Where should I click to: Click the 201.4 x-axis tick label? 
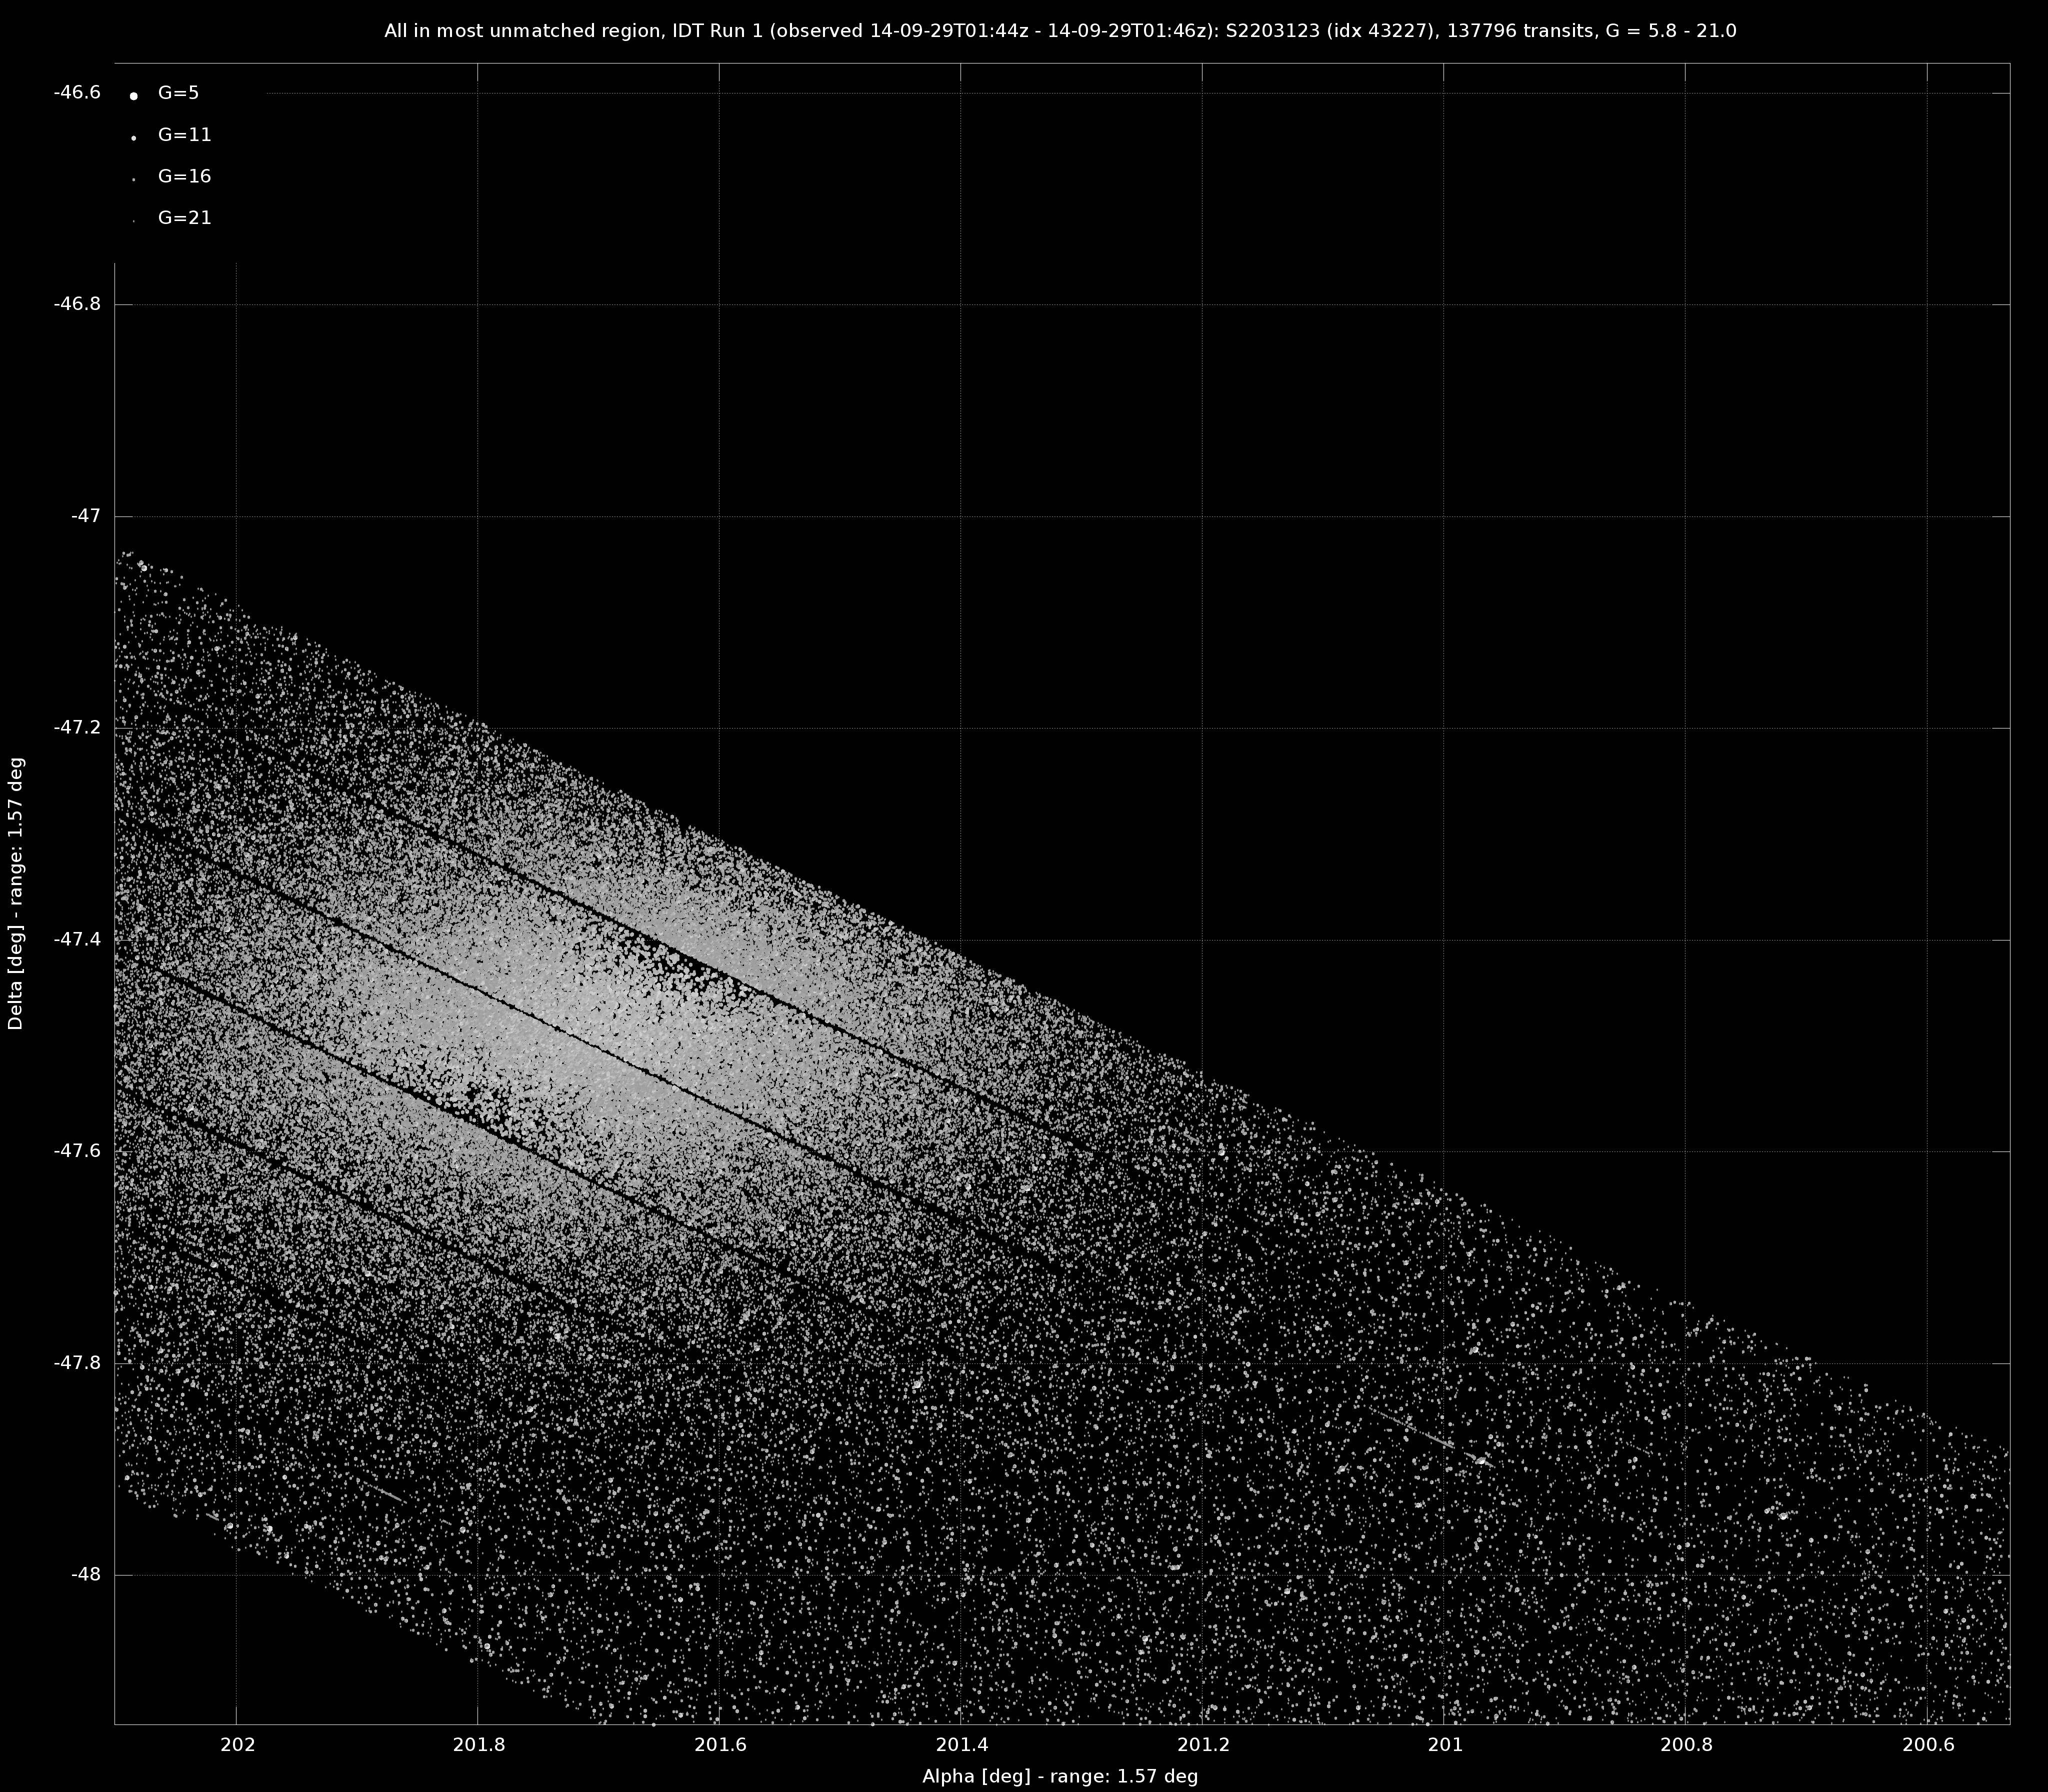[x=961, y=1745]
